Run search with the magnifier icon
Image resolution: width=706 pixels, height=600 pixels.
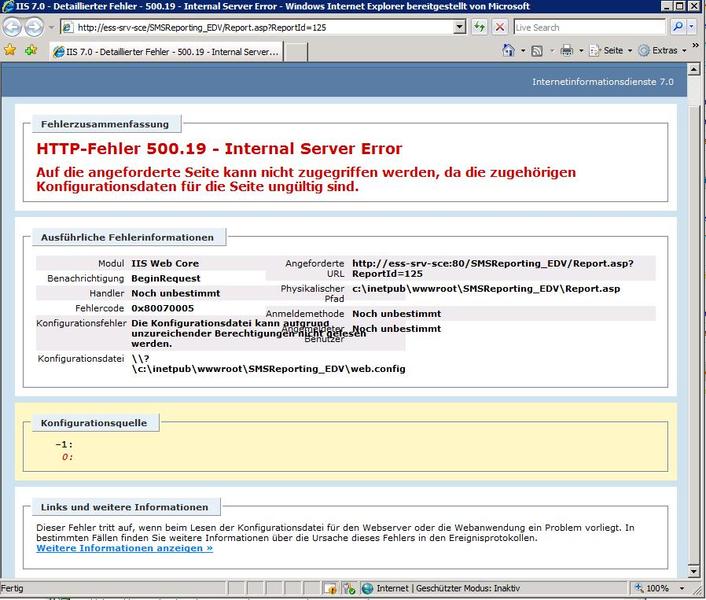pyautogui.click(x=677, y=27)
